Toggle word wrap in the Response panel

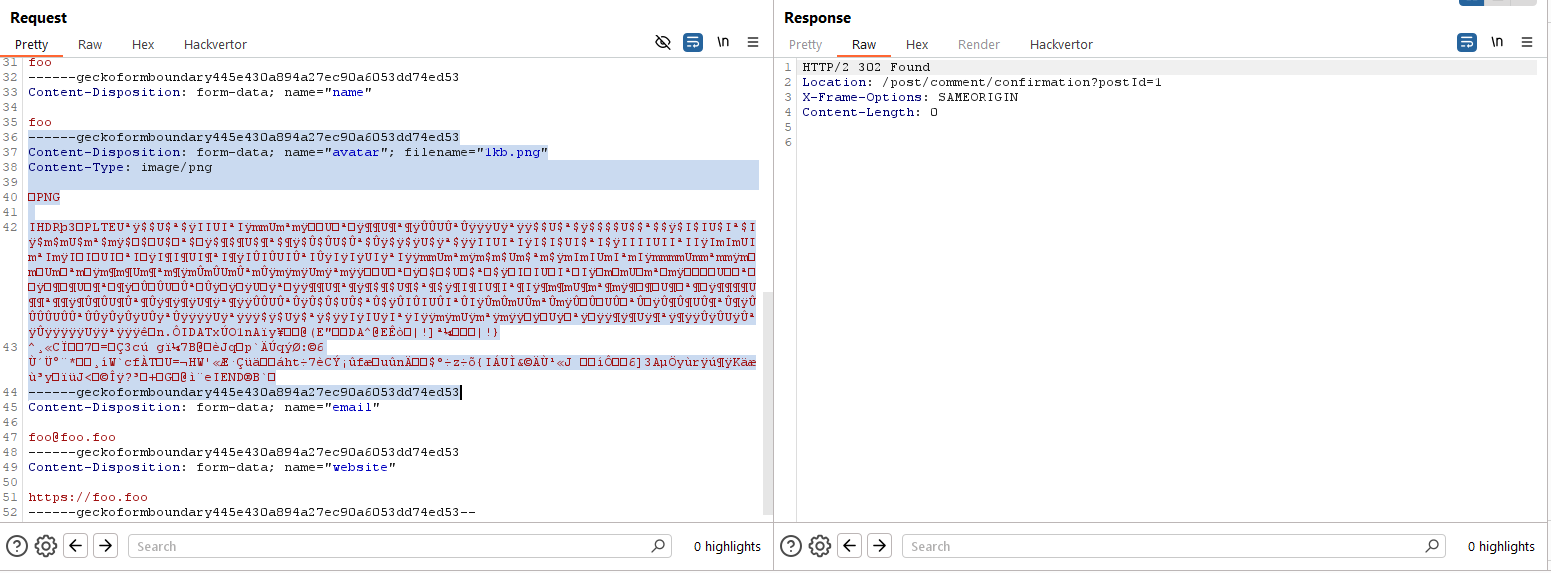point(1467,42)
